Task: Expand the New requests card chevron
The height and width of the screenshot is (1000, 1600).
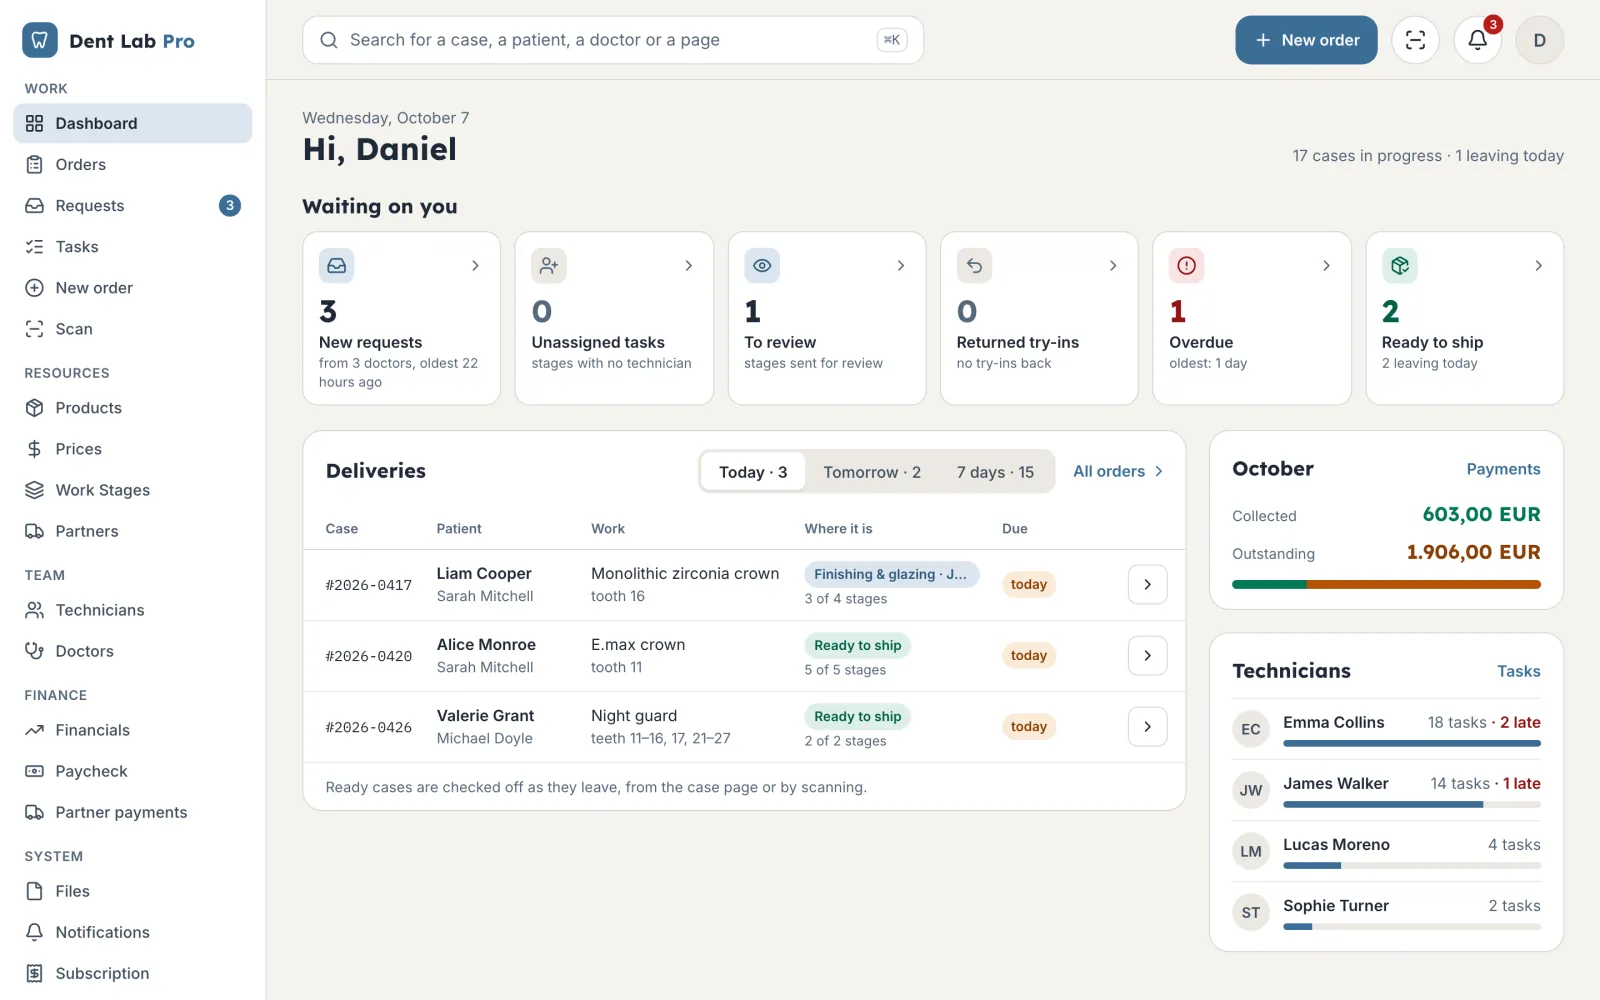Action: [475, 265]
